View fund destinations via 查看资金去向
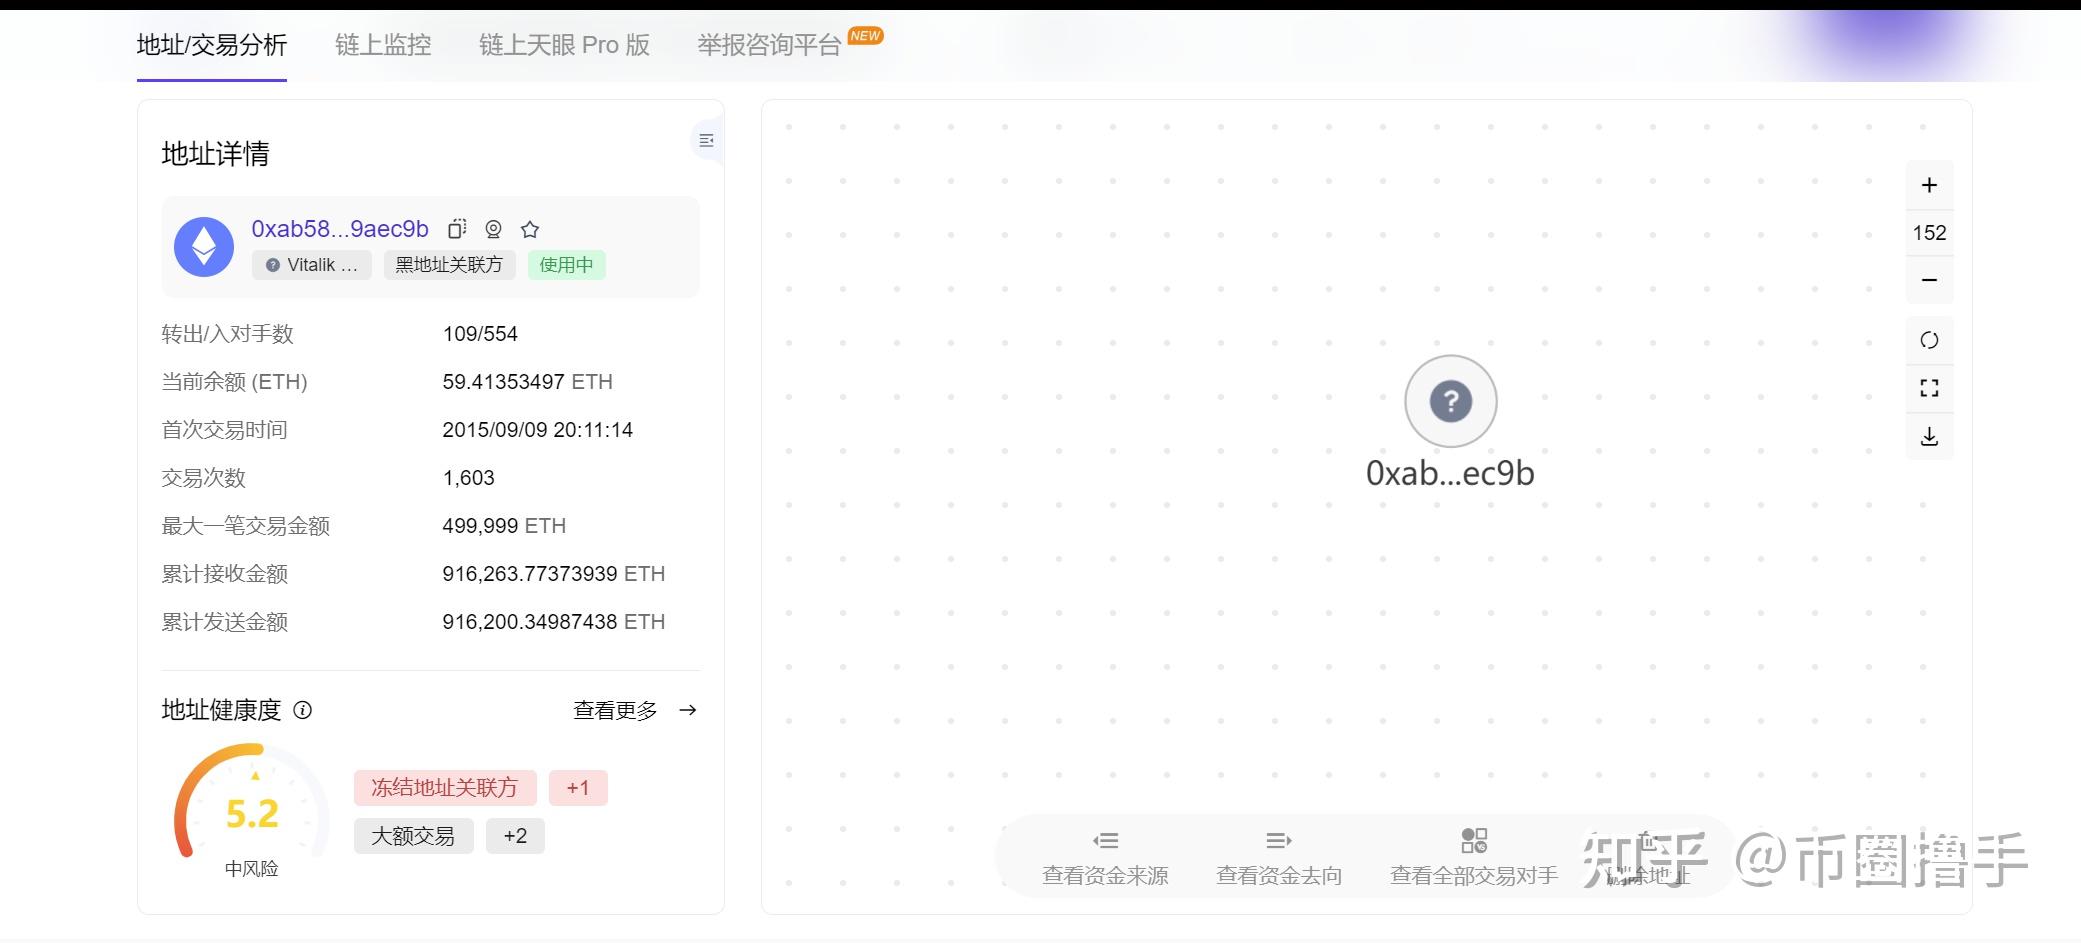Screen dimensions: 2081x943 [1279, 859]
